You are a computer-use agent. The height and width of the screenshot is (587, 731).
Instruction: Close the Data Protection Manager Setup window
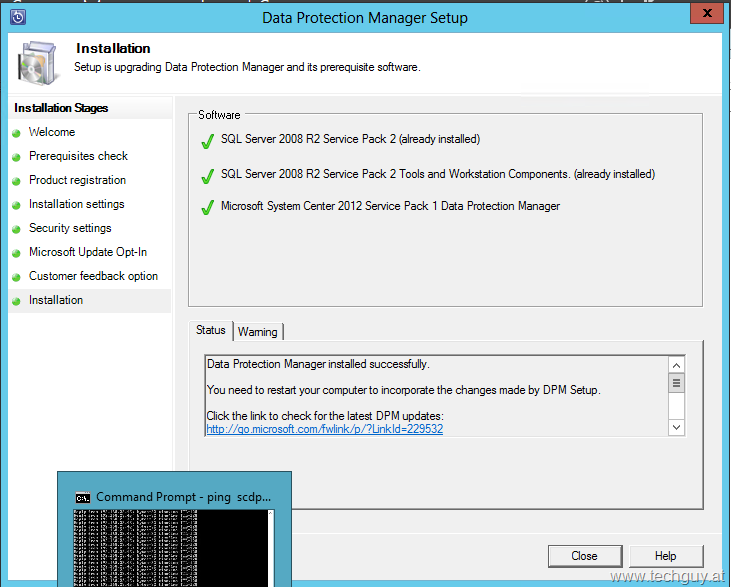pyautogui.click(x=707, y=13)
